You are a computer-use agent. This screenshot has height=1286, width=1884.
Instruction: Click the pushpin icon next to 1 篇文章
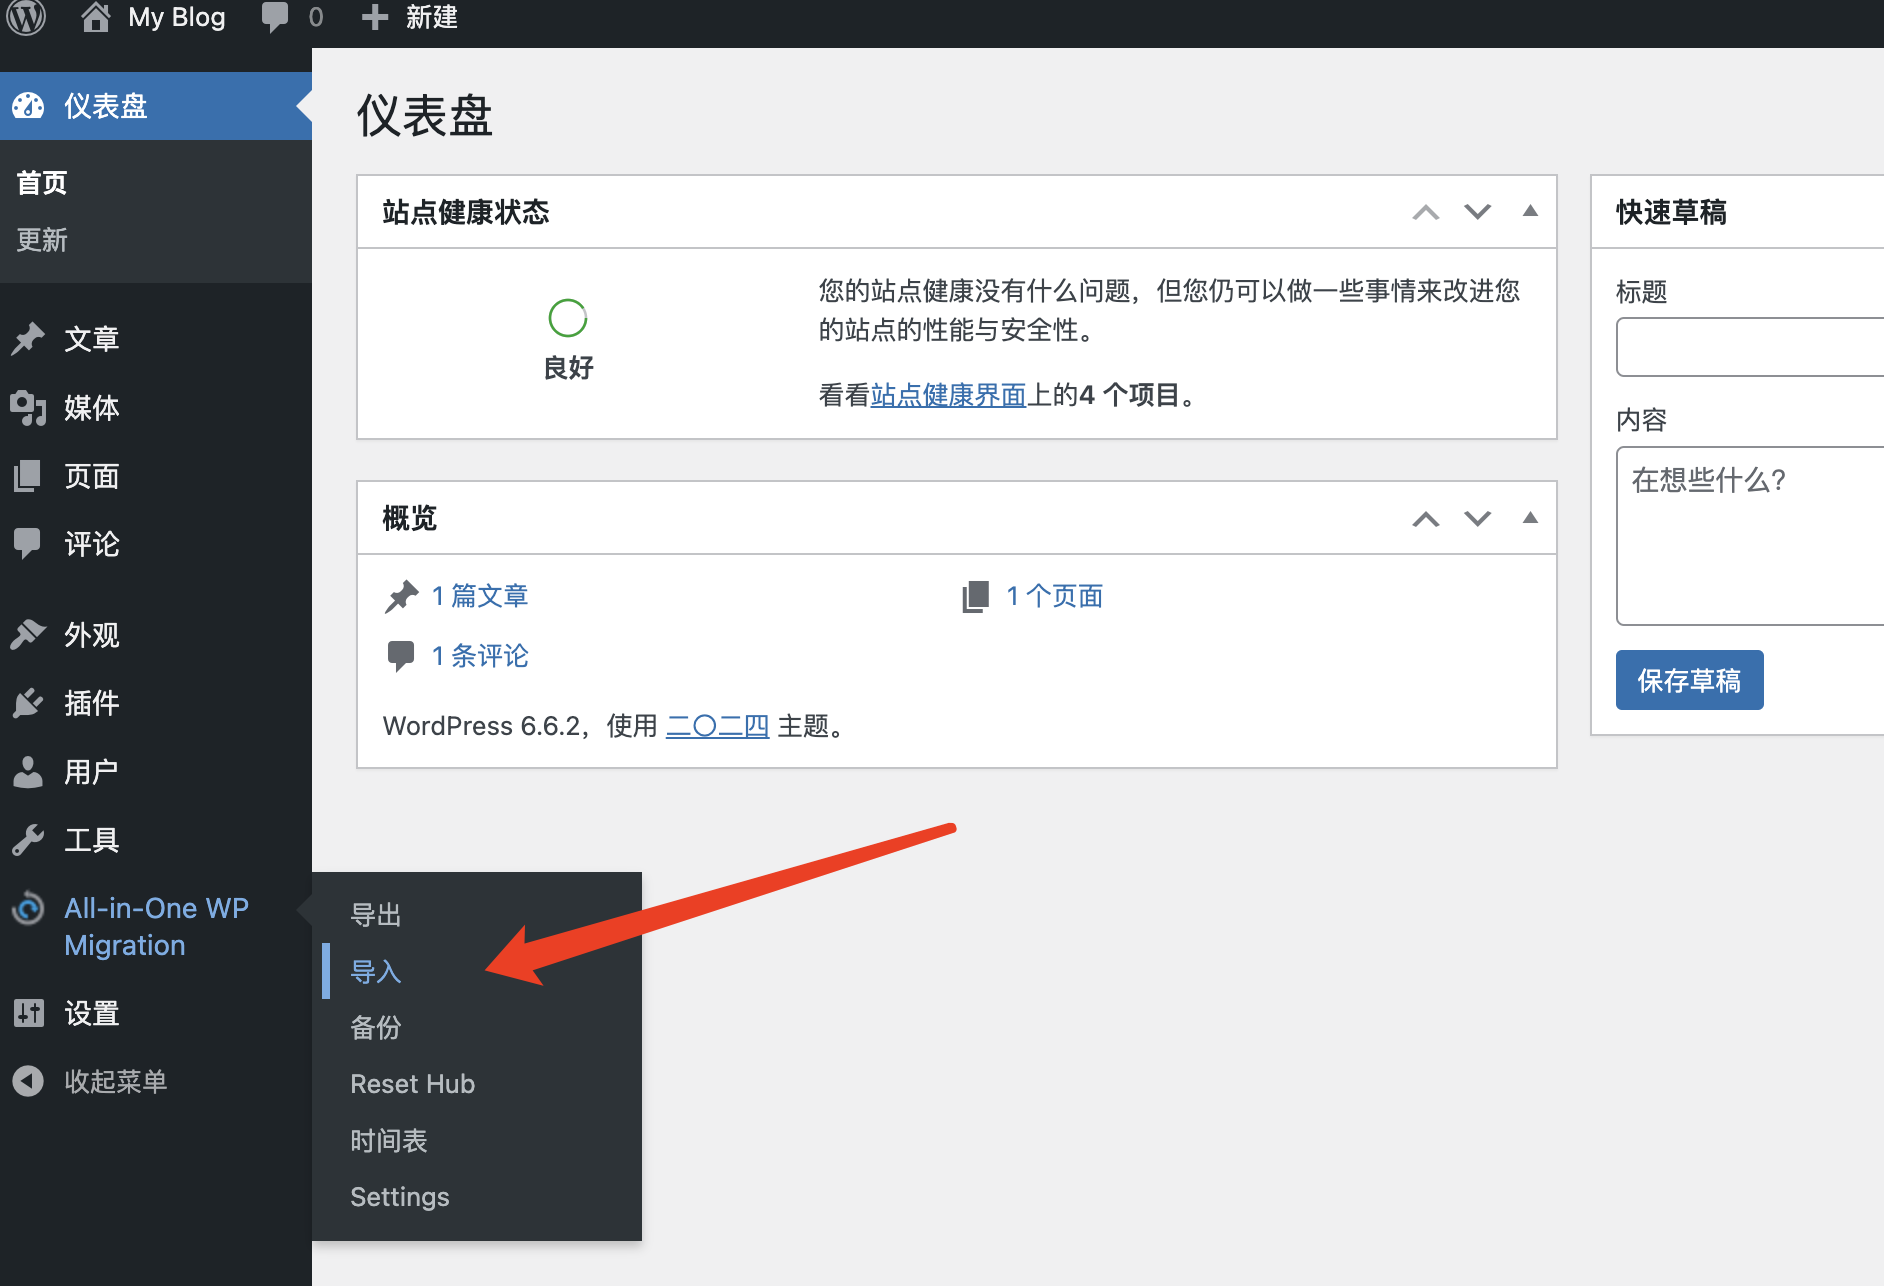tap(402, 596)
